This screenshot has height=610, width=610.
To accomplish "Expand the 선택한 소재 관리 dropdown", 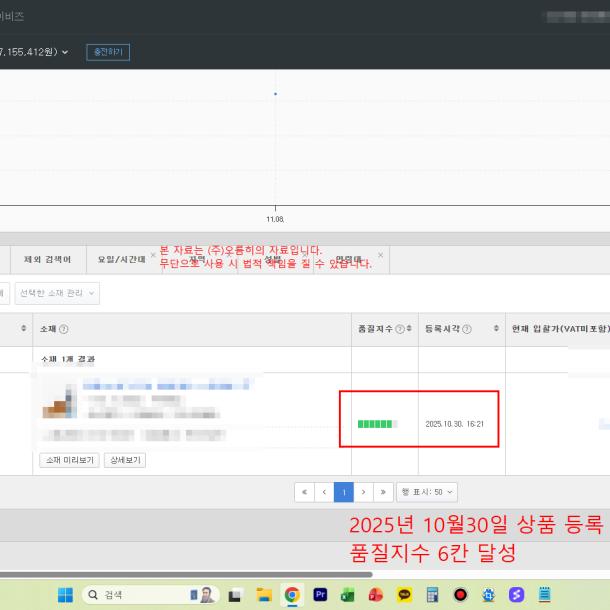I will click(x=57, y=293).
